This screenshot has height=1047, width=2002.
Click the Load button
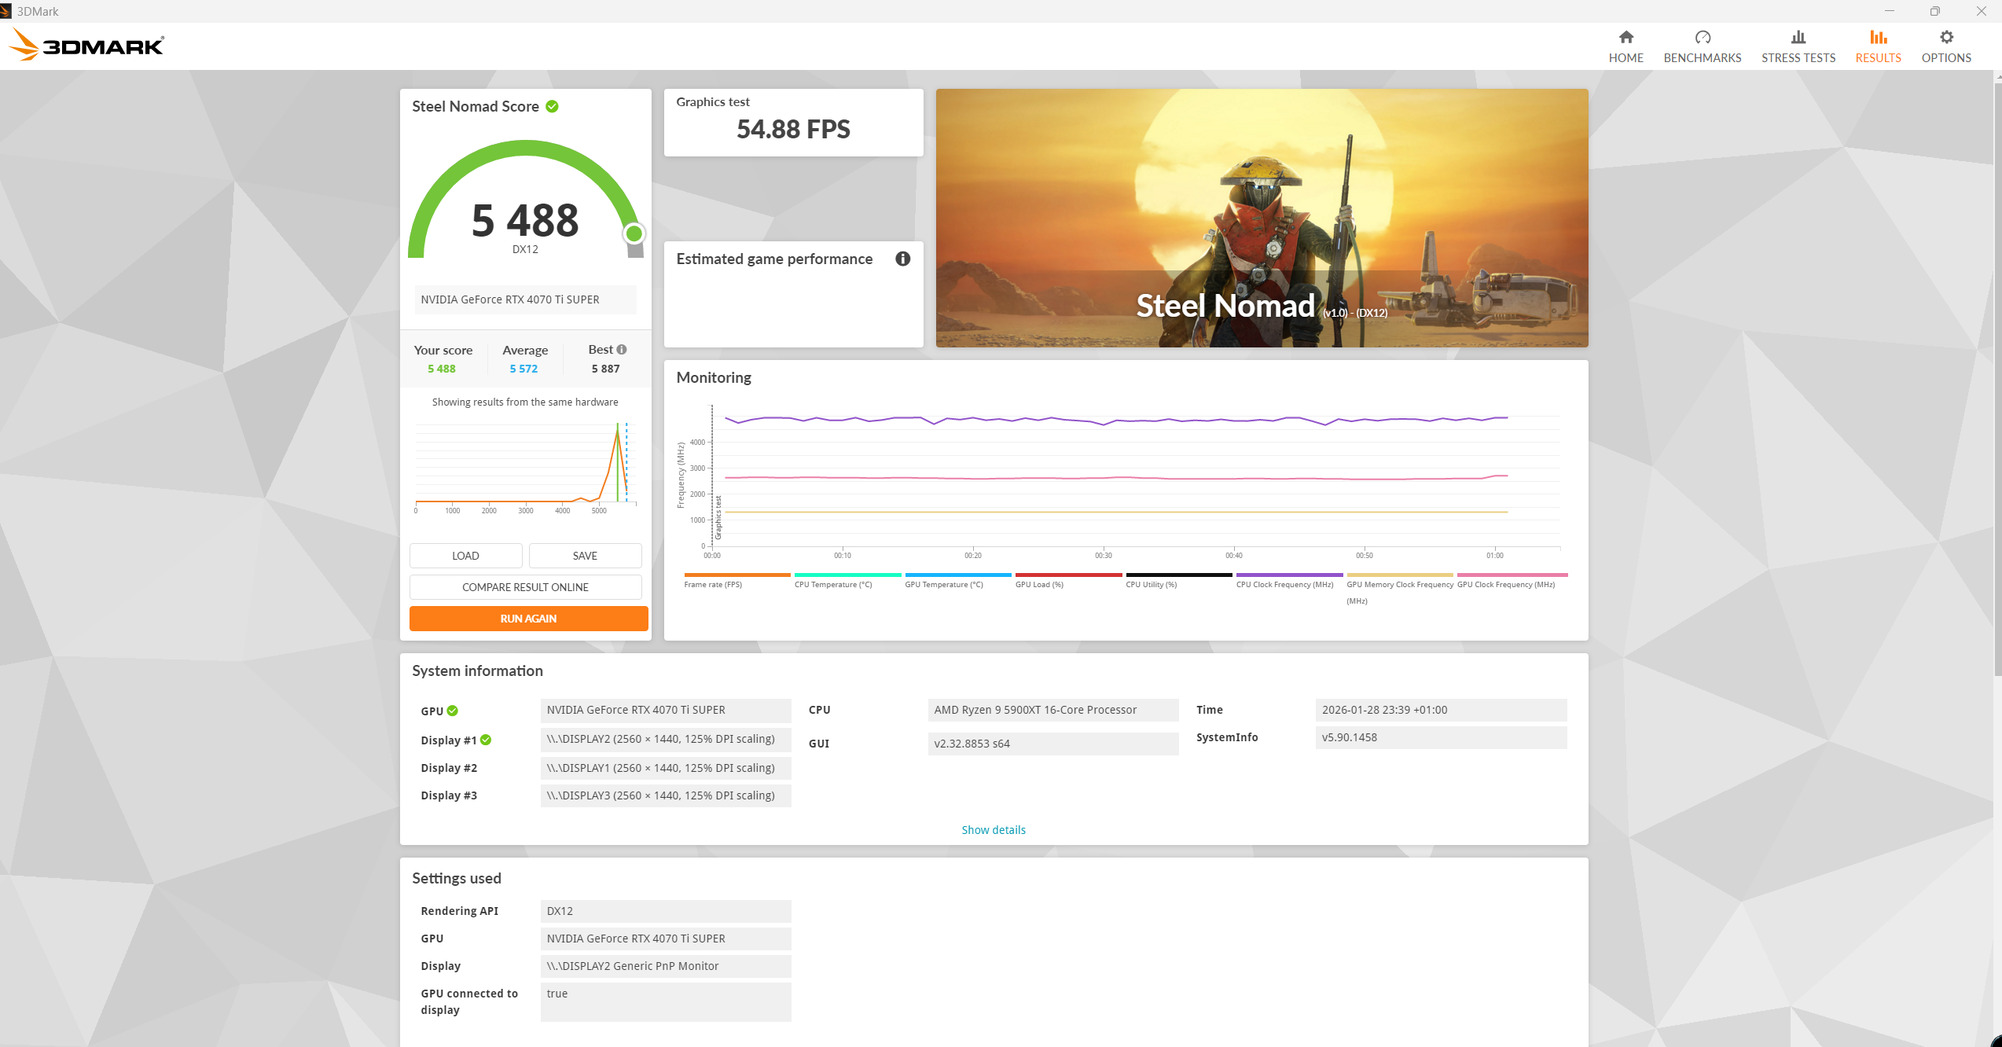465,555
